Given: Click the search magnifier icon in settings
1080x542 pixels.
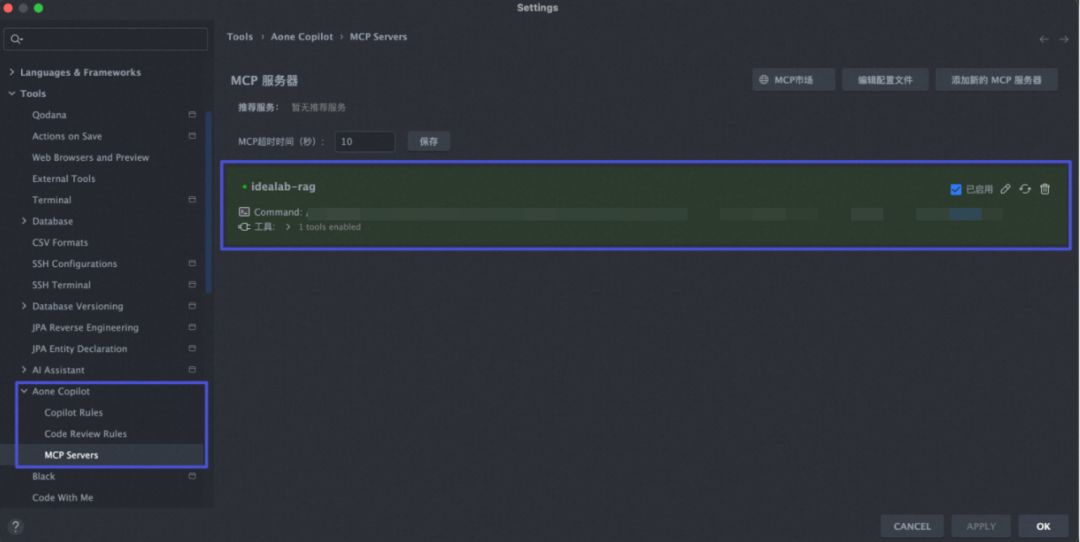Looking at the screenshot, I should click(16, 39).
